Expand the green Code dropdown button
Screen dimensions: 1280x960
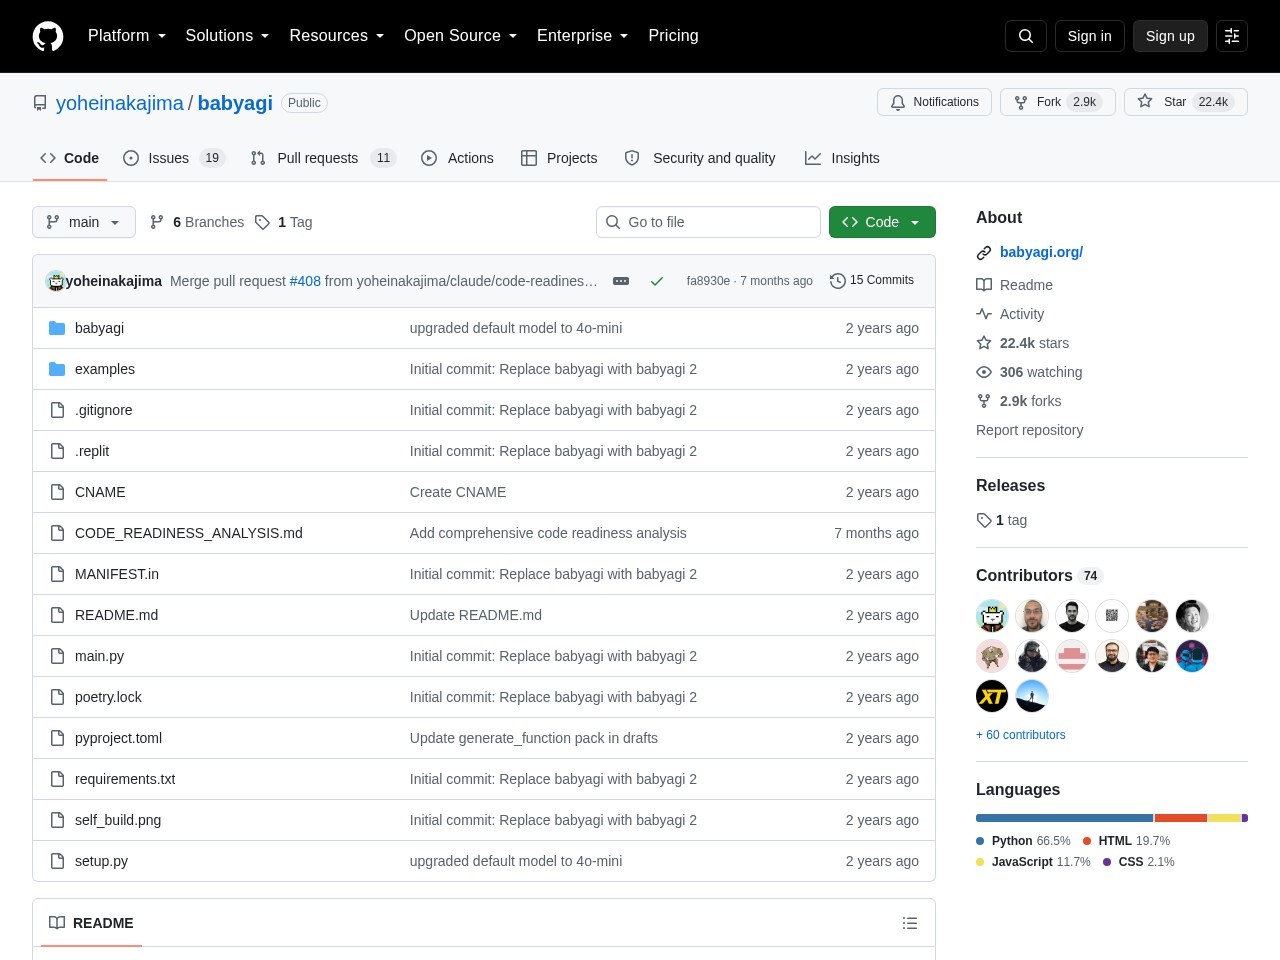(x=882, y=222)
